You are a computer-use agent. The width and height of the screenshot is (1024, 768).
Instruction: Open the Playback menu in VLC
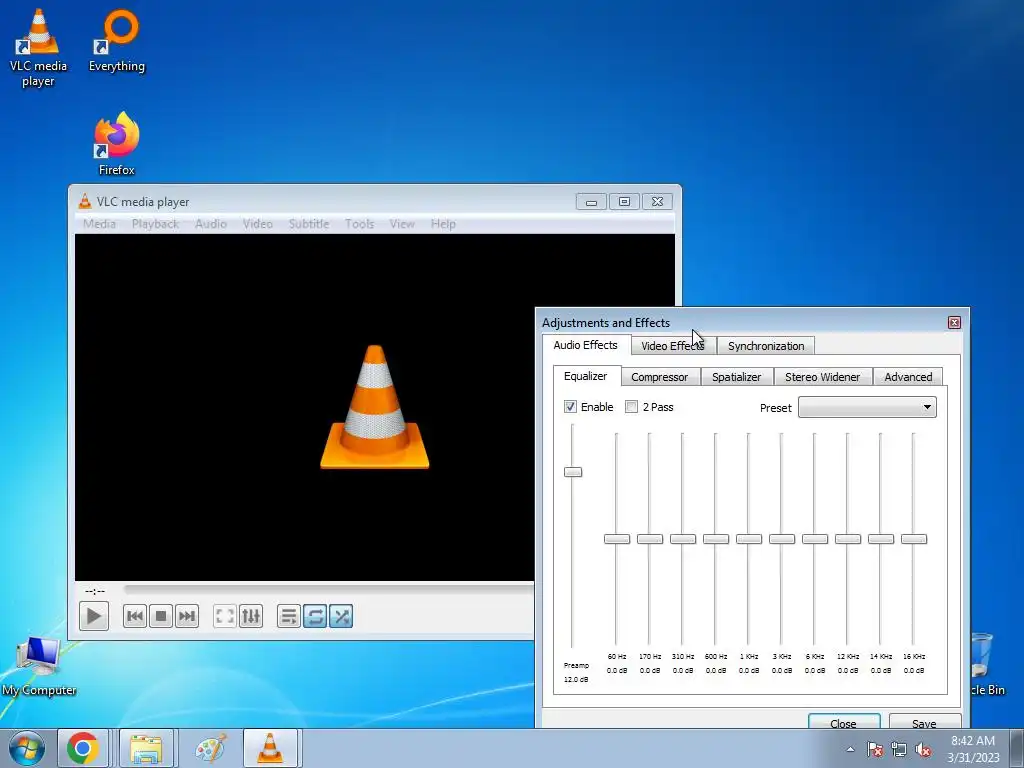[x=155, y=224]
